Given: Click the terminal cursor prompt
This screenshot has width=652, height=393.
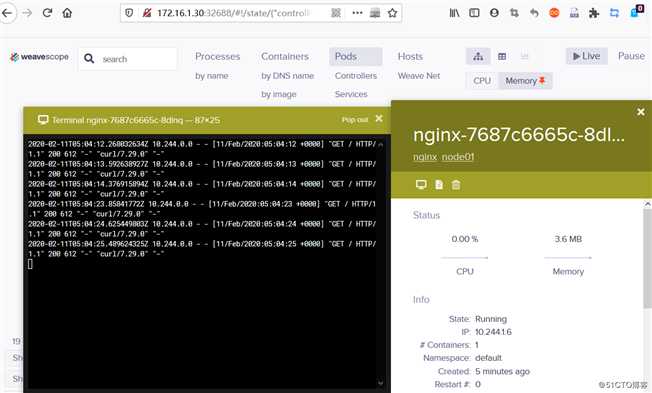Looking at the screenshot, I should point(30,264).
